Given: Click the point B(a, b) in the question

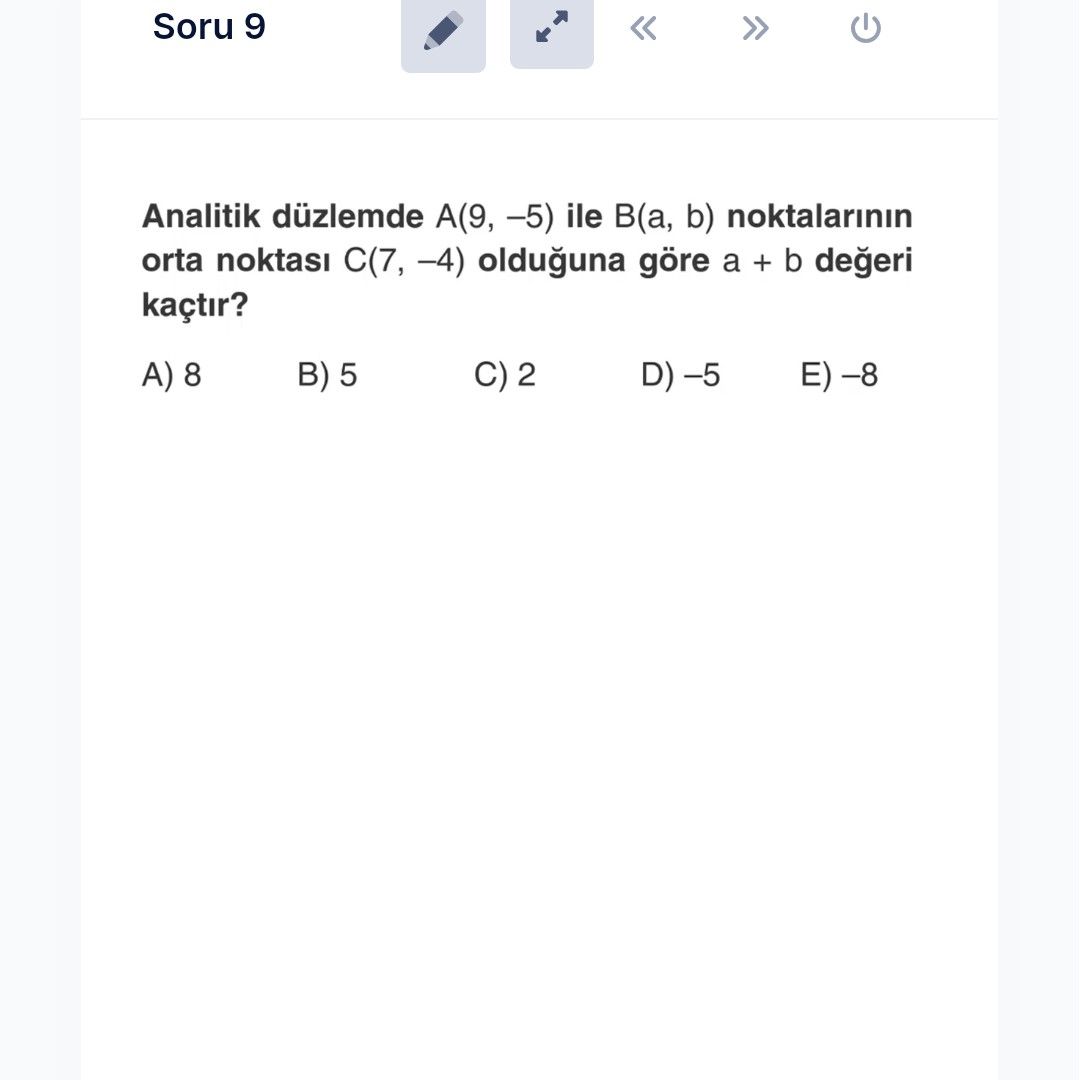Looking at the screenshot, I should 657,217.
